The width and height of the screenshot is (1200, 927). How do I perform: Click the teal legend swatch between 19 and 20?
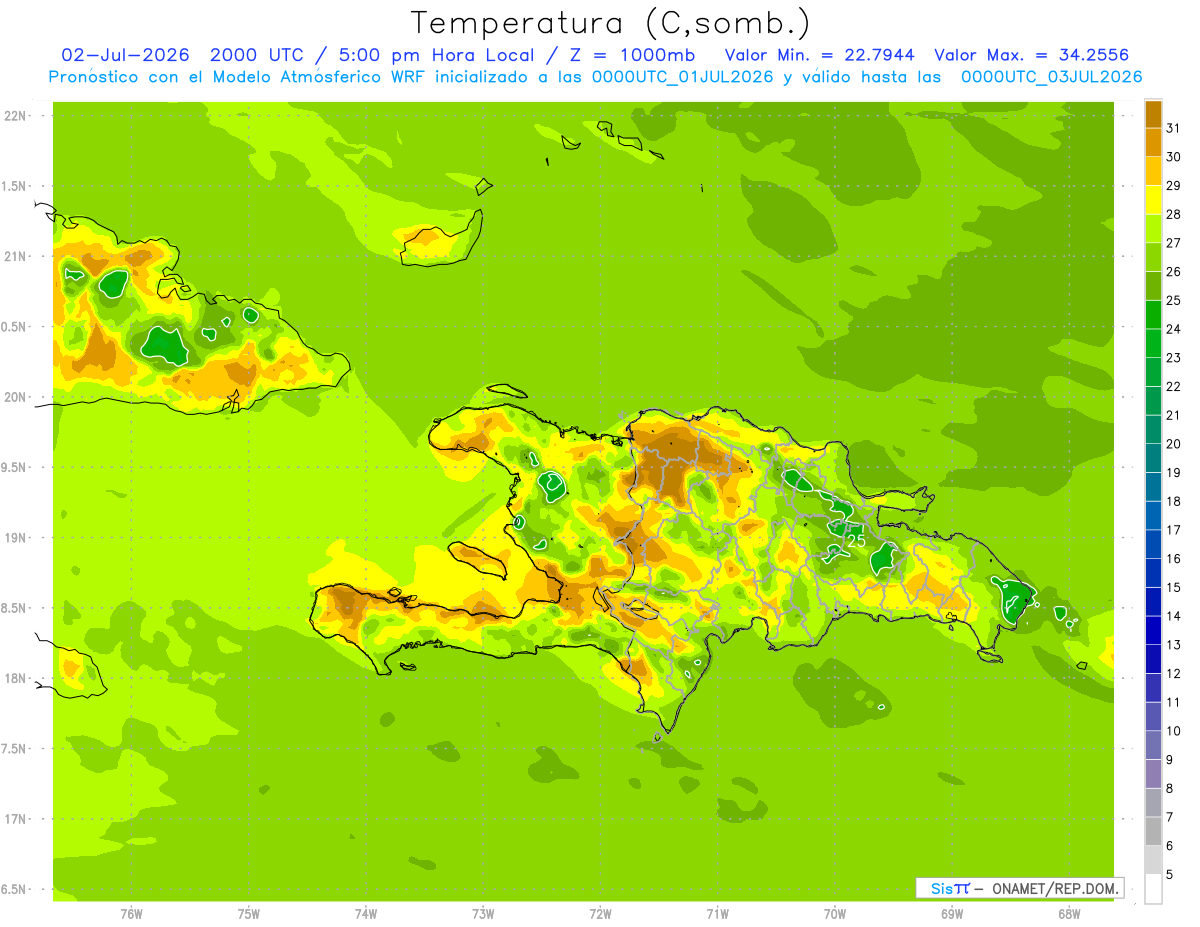coord(1153,458)
